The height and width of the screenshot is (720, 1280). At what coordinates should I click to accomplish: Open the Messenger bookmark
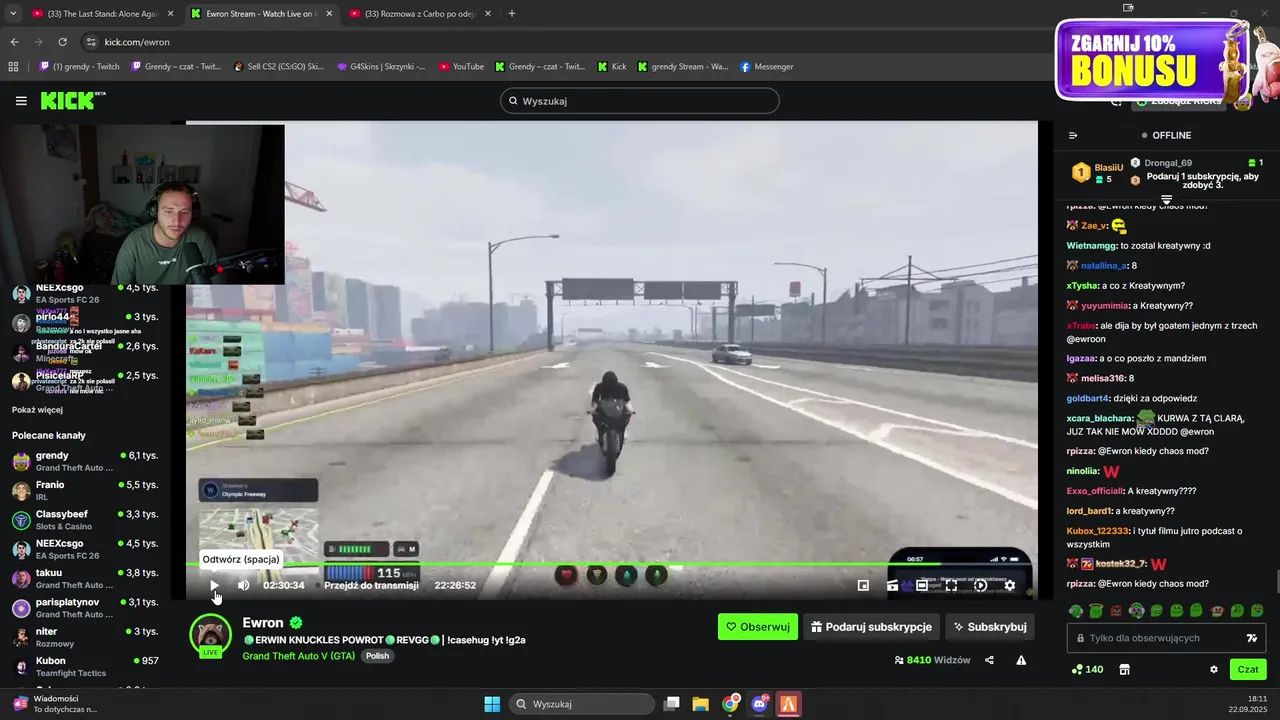pos(767,67)
